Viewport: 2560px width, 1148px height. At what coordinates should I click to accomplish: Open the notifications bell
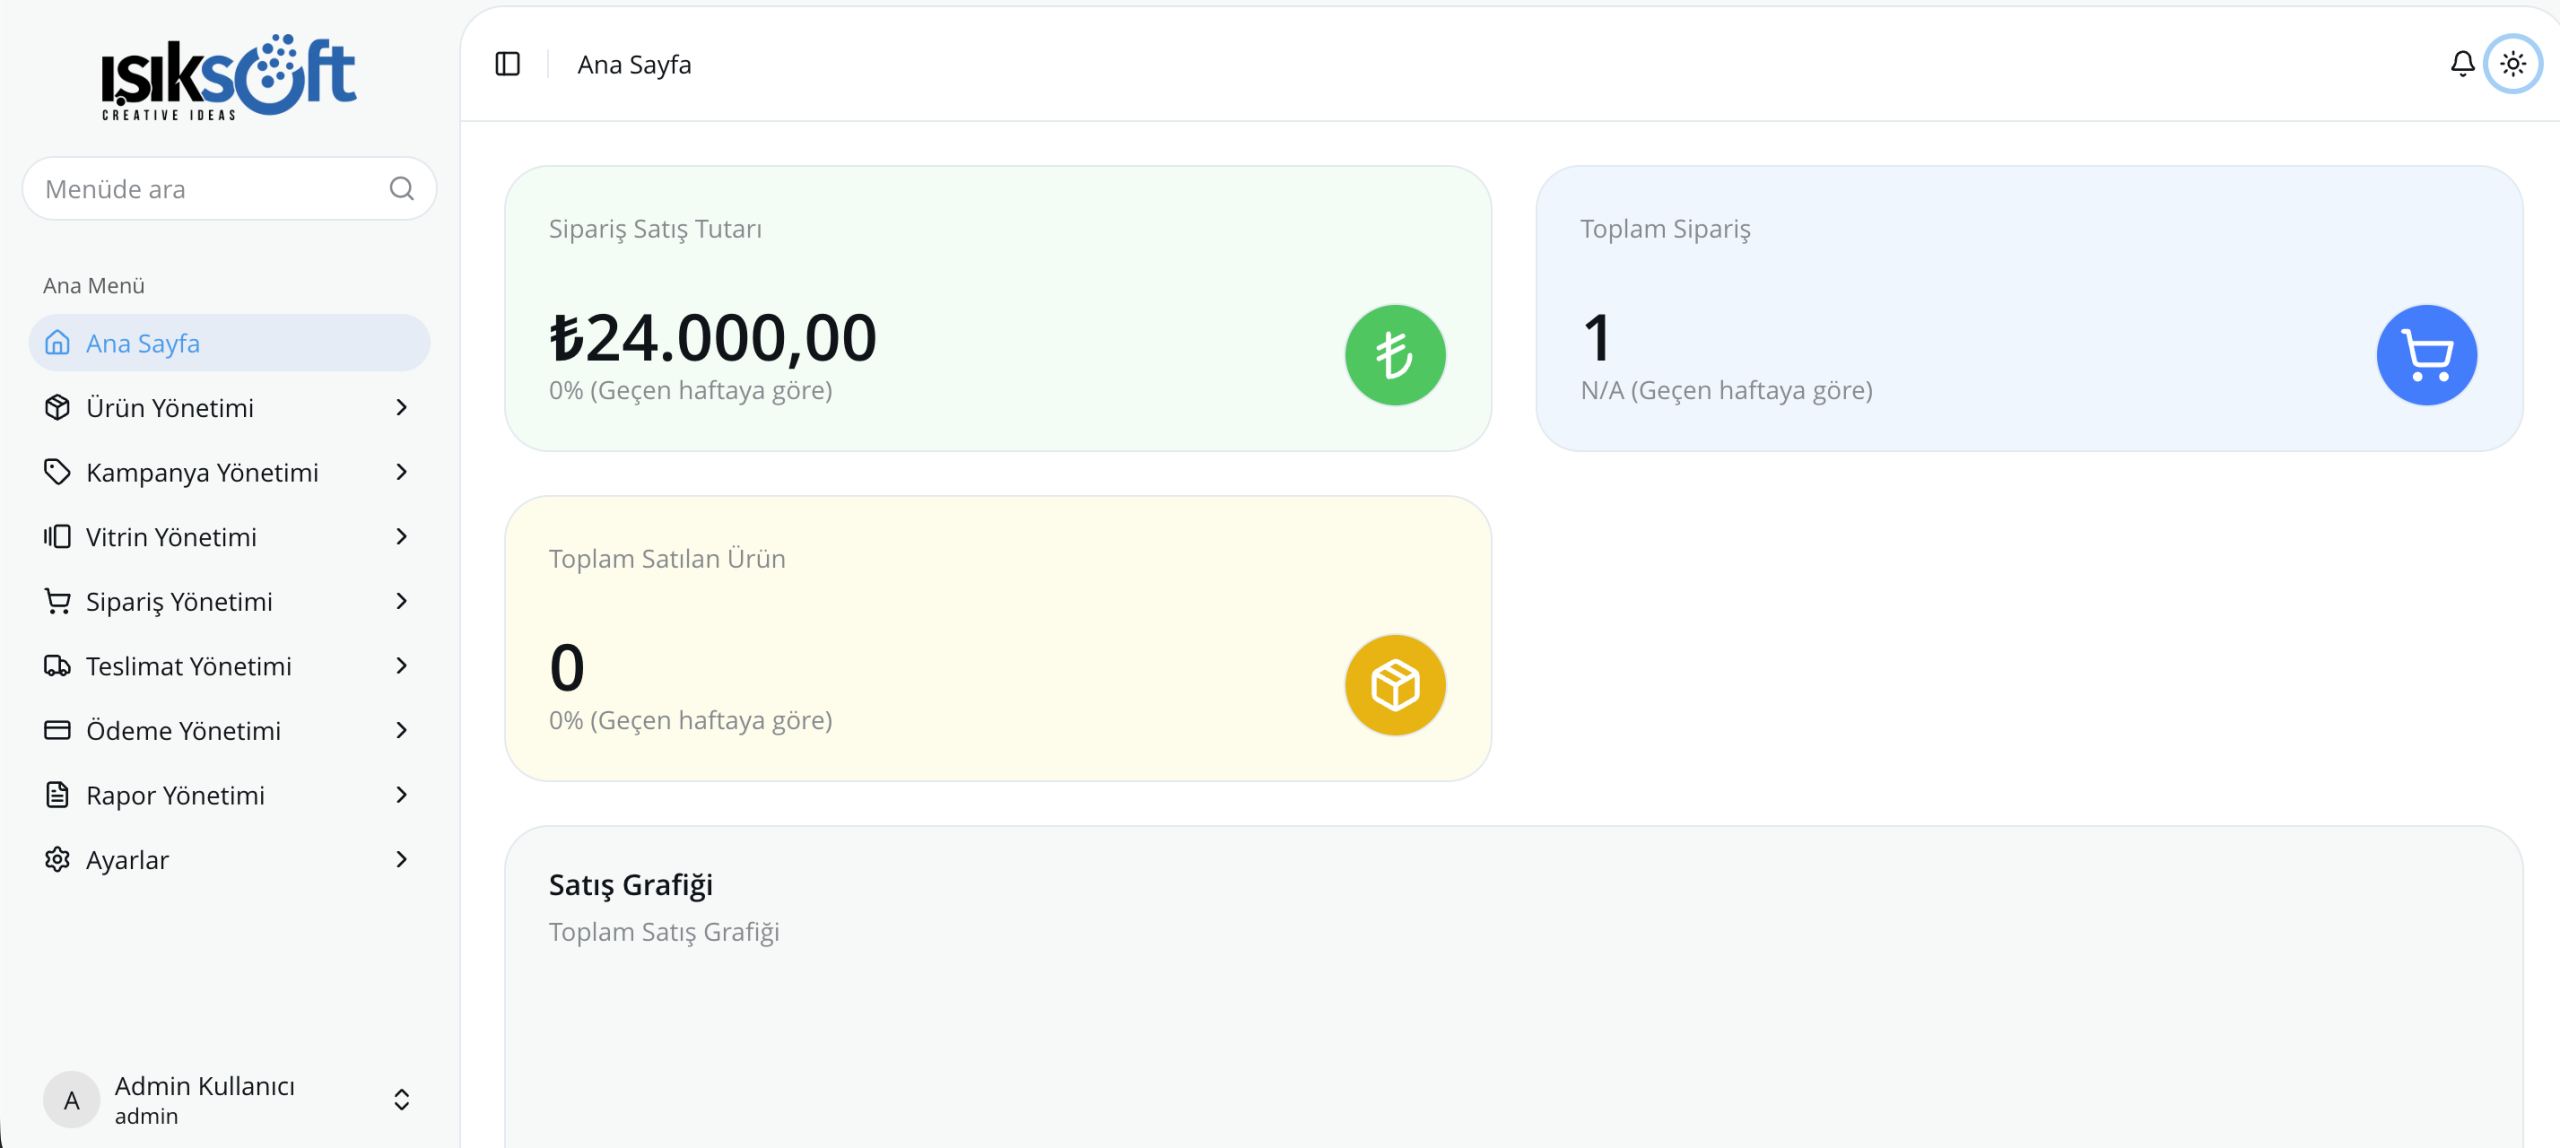click(2462, 64)
